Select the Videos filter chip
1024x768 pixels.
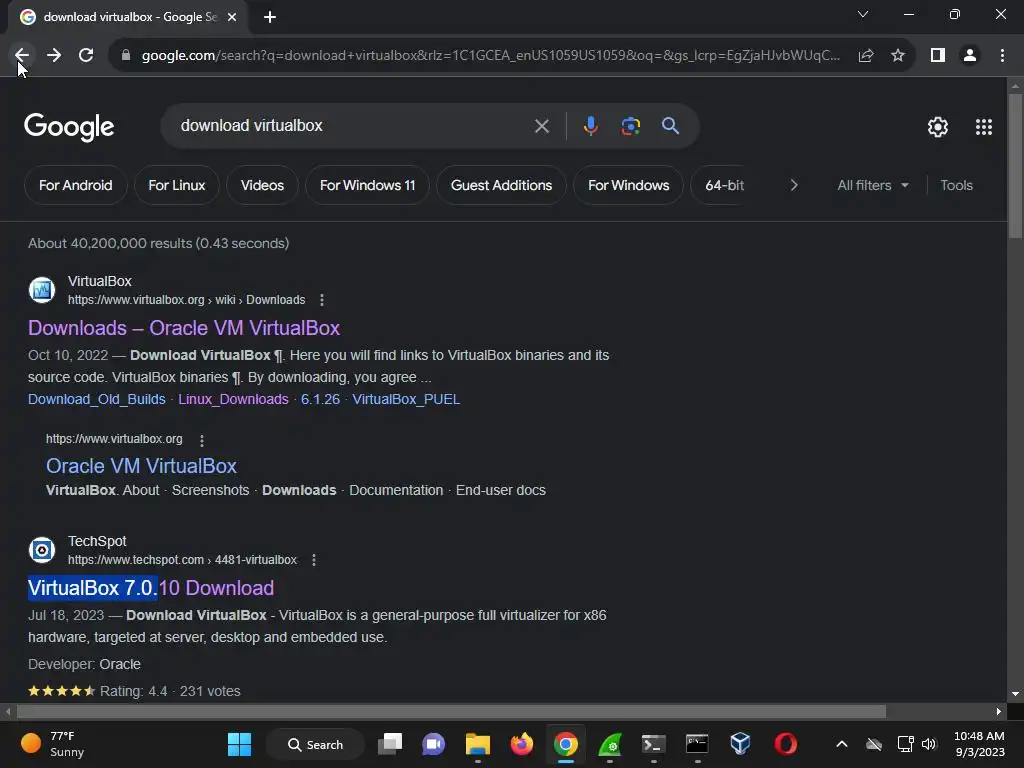click(x=262, y=185)
